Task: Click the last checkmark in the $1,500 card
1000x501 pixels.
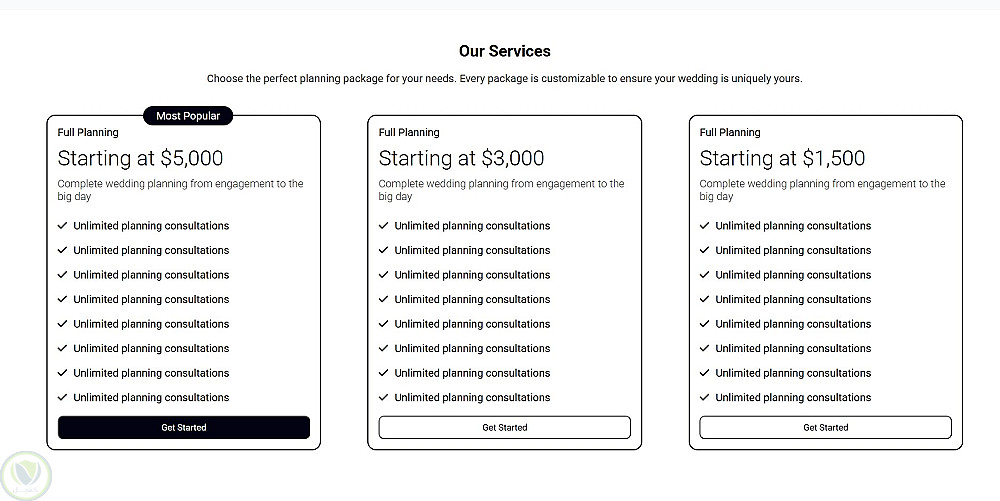Action: [x=704, y=398]
